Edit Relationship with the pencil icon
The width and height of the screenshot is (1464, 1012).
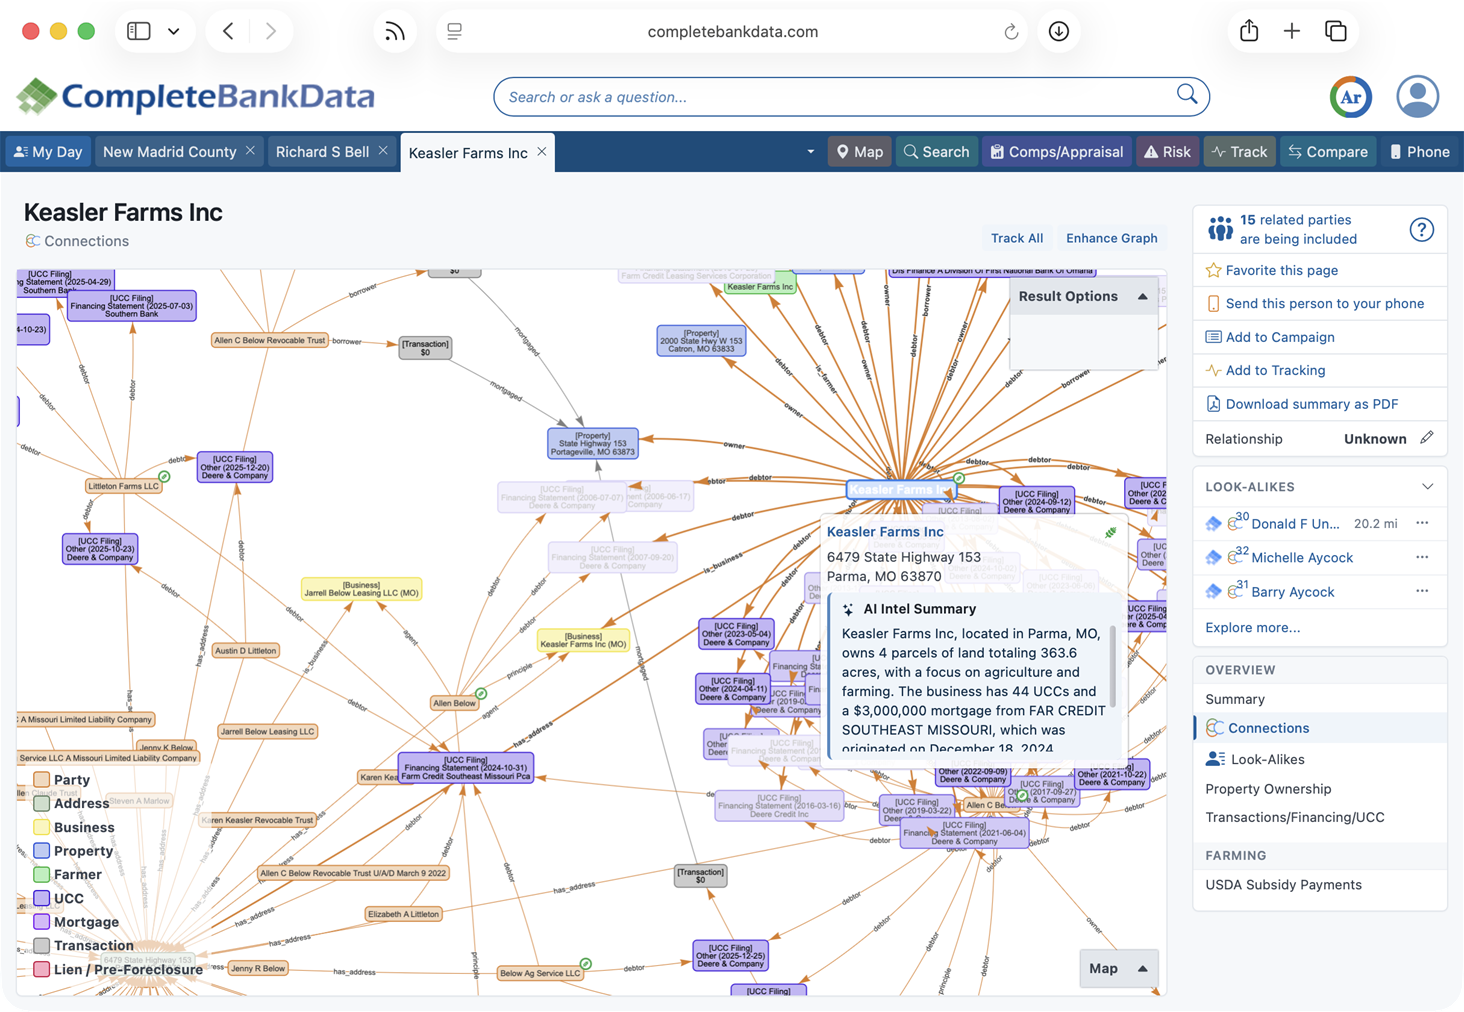point(1427,438)
